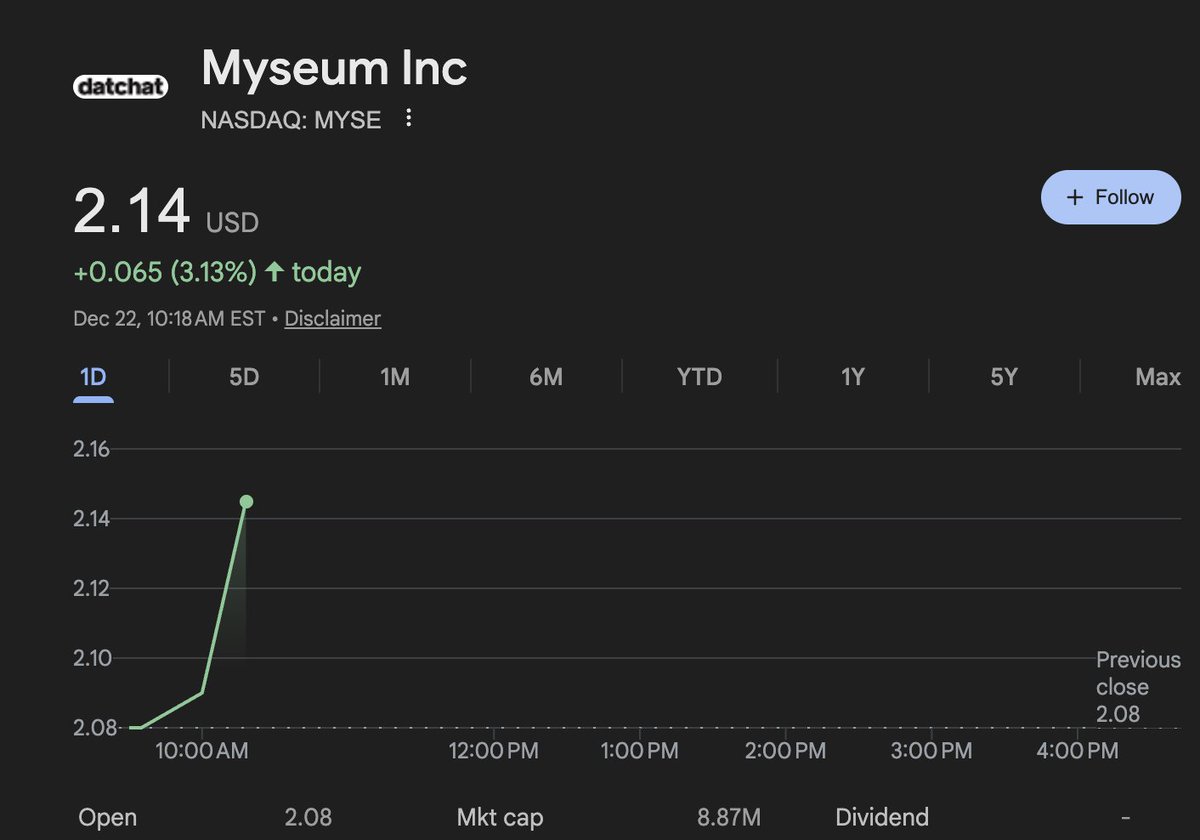The image size is (1200, 840).
Task: Open the three-dot menu beside NASDAQ: MYSE
Action: [408, 119]
